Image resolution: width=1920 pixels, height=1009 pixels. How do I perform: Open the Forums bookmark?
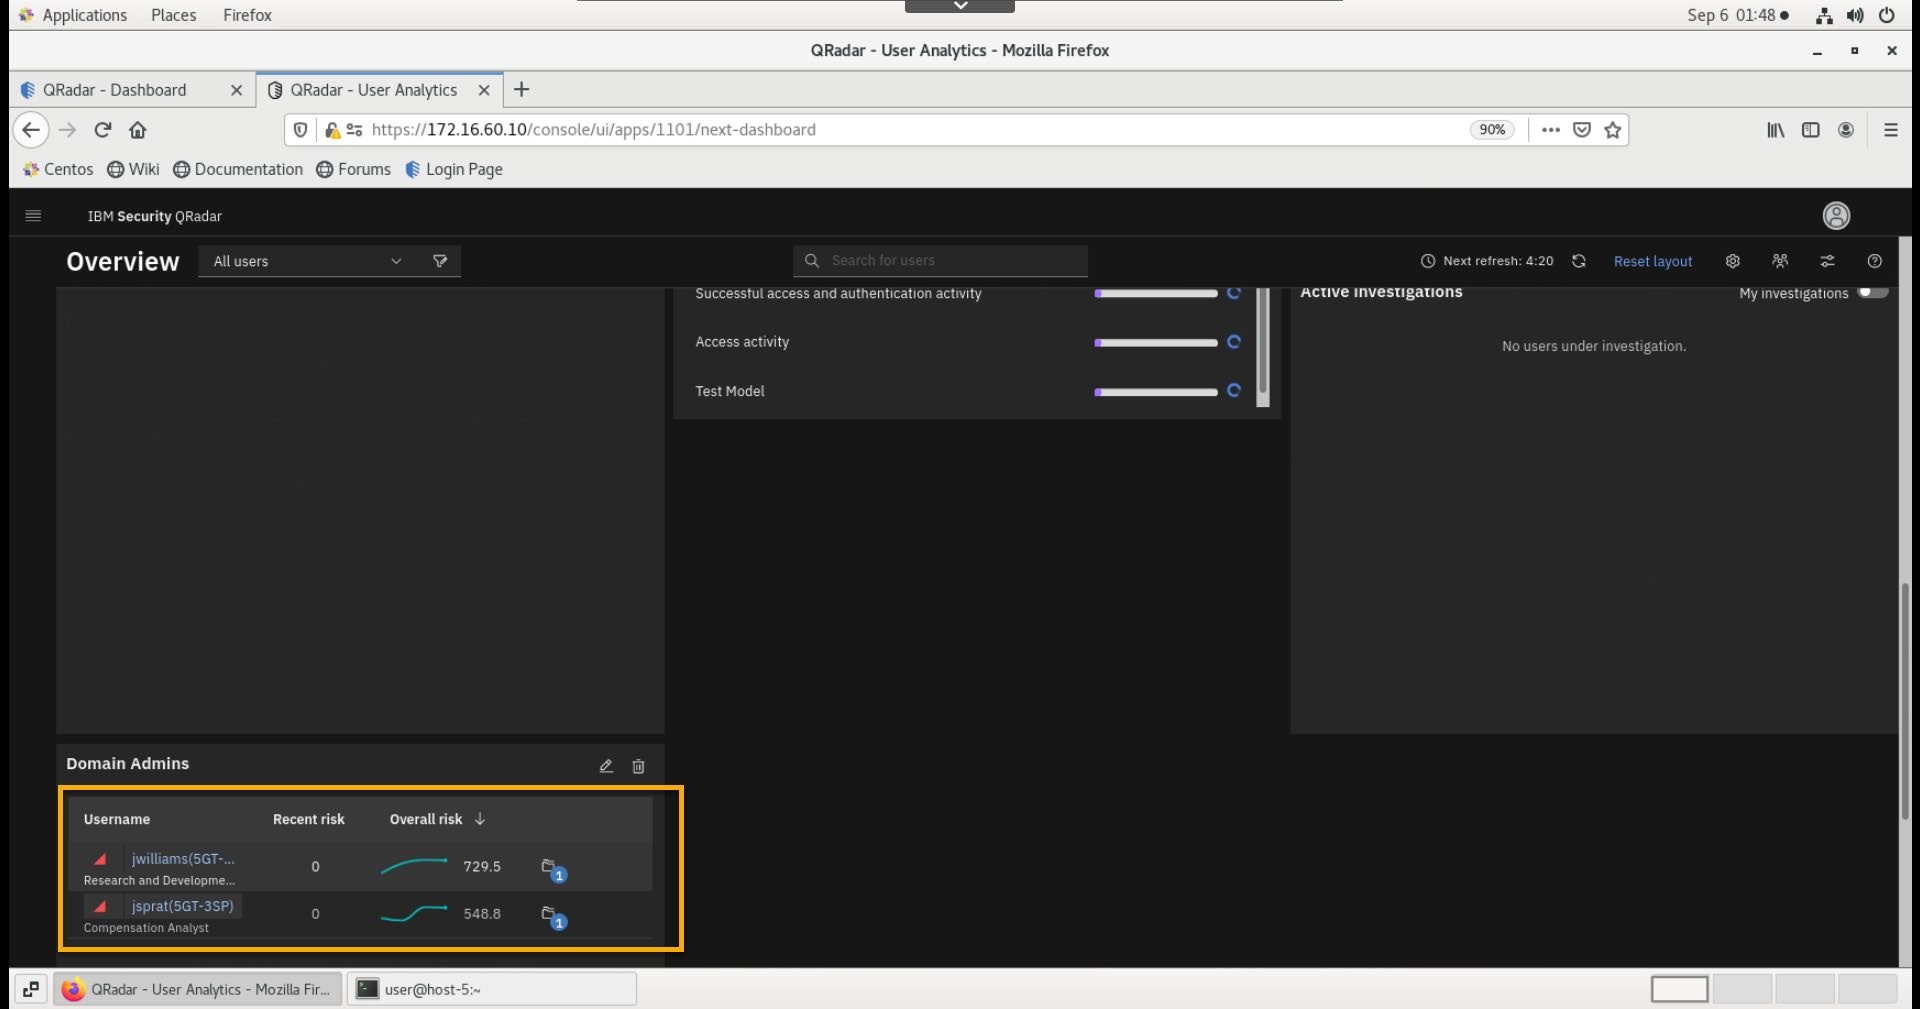point(354,169)
